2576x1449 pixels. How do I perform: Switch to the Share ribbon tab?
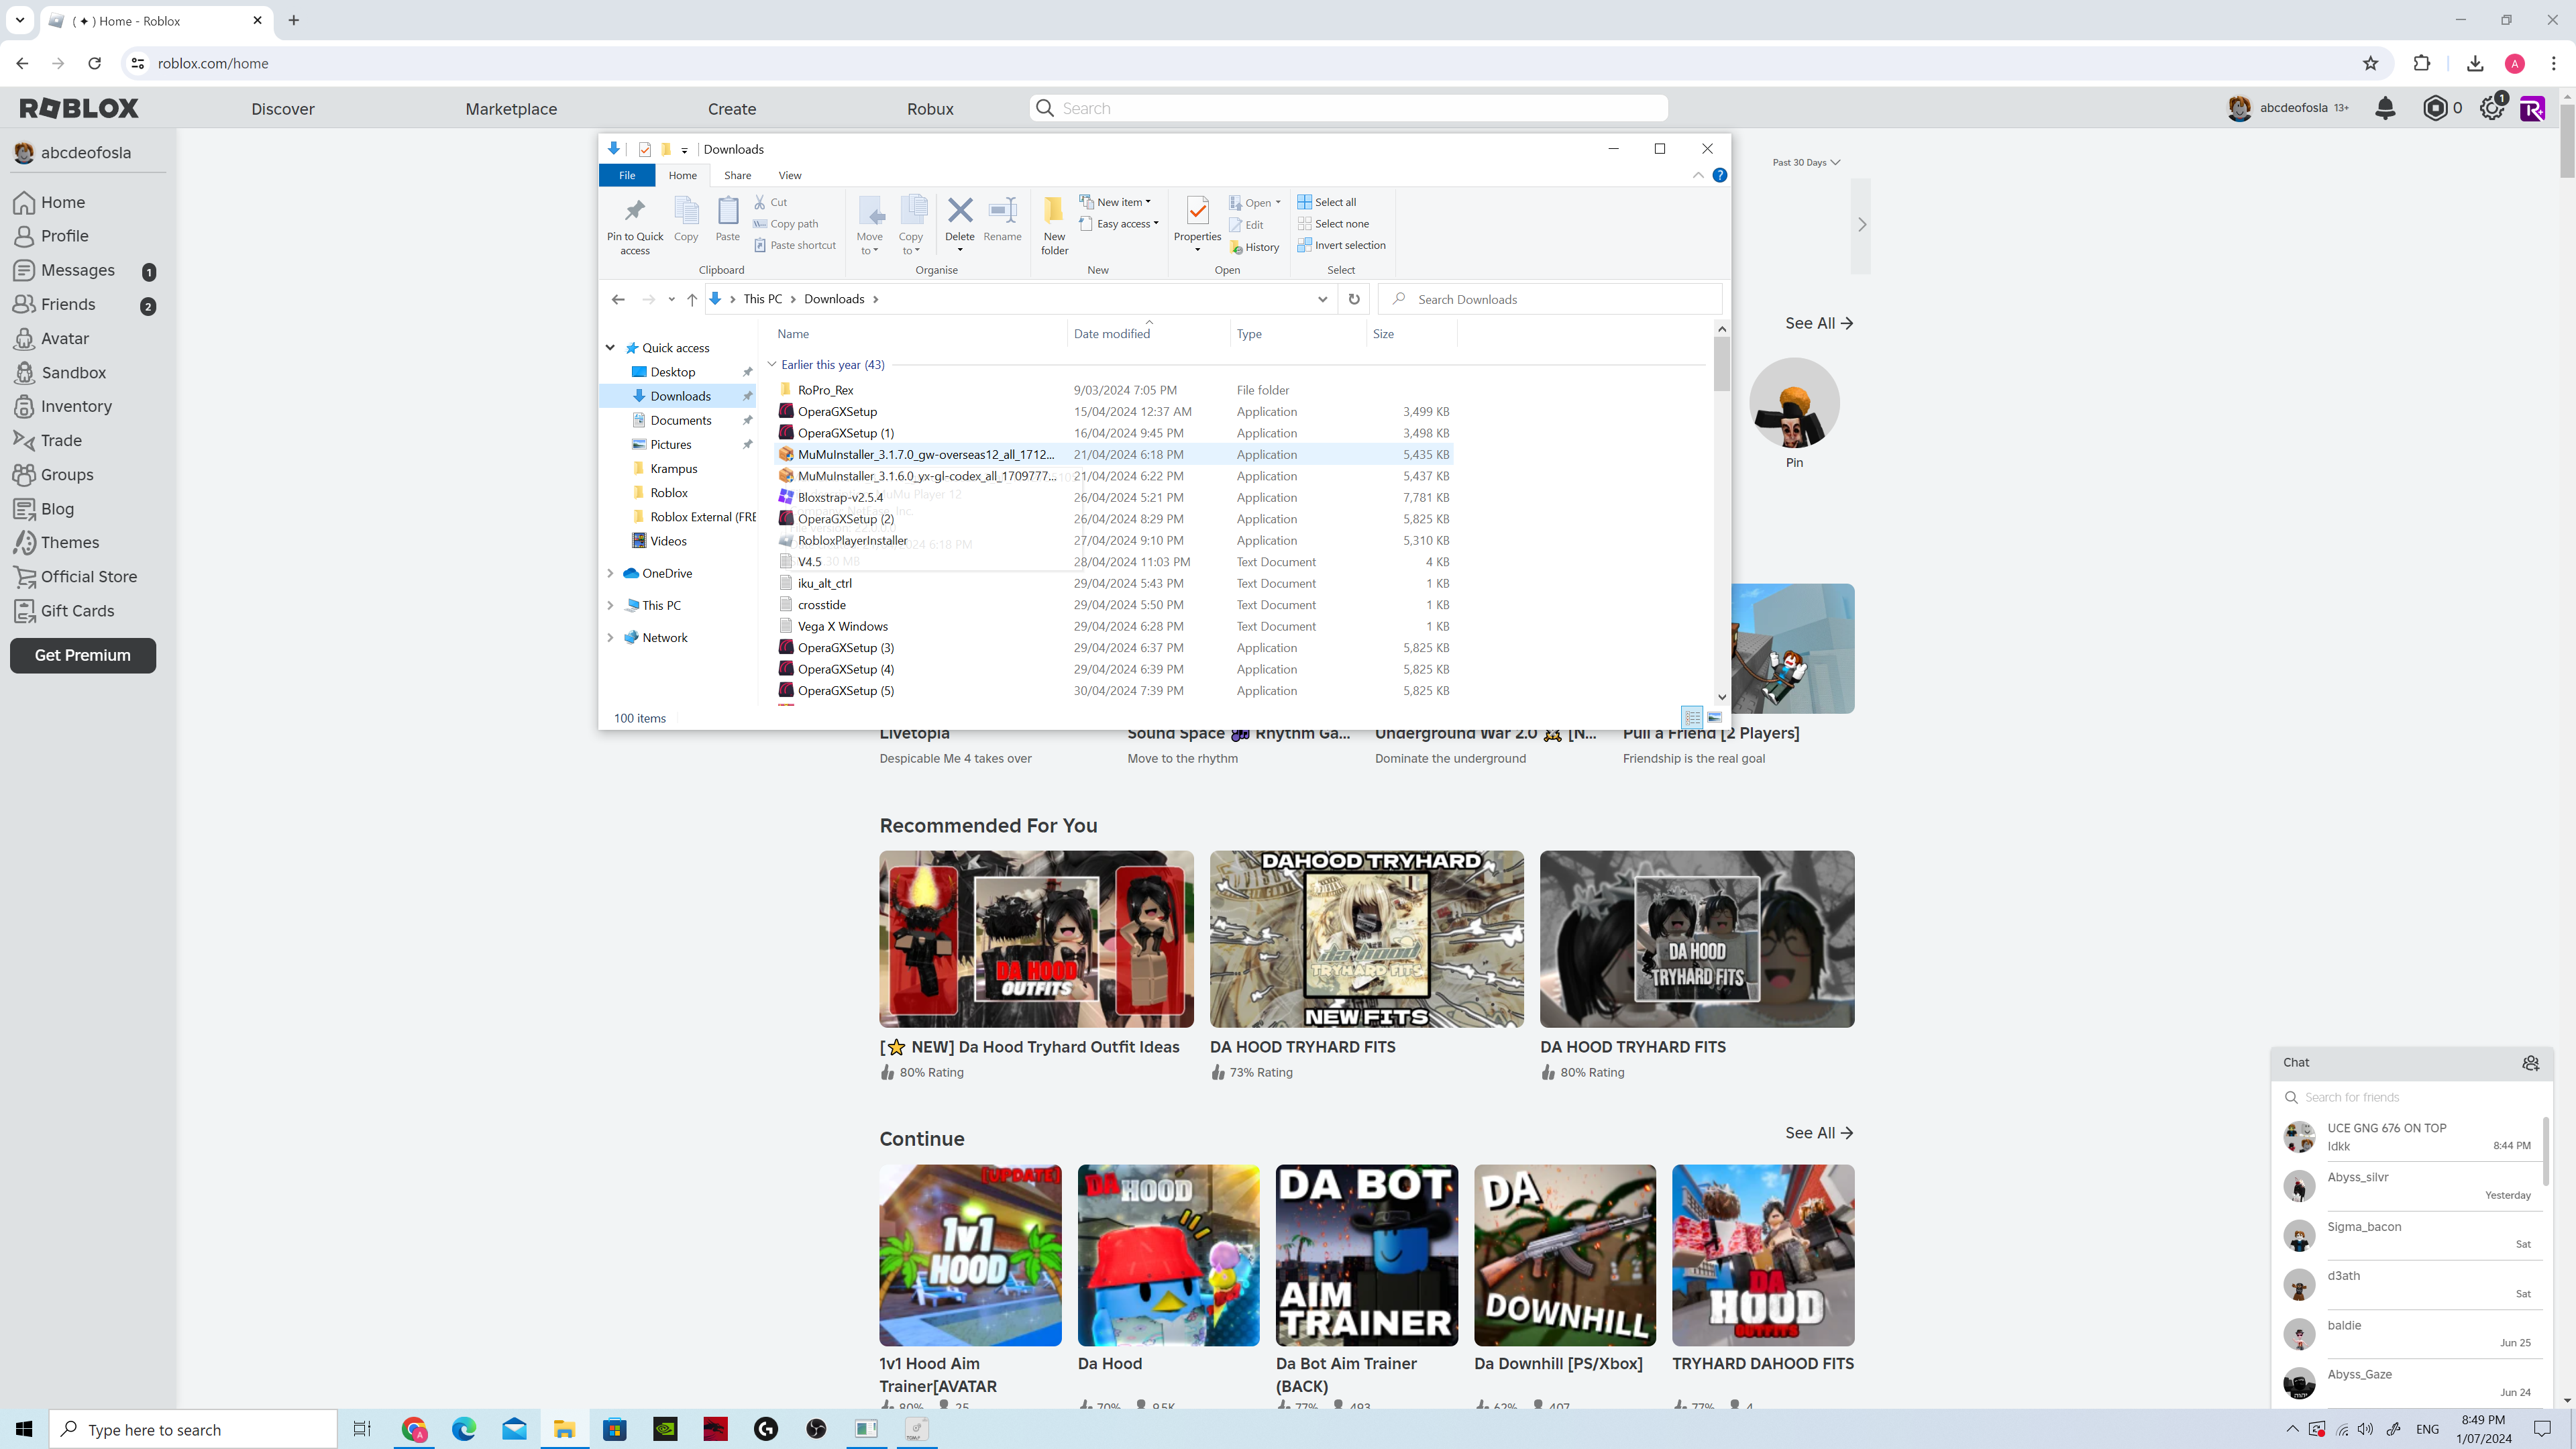click(737, 175)
